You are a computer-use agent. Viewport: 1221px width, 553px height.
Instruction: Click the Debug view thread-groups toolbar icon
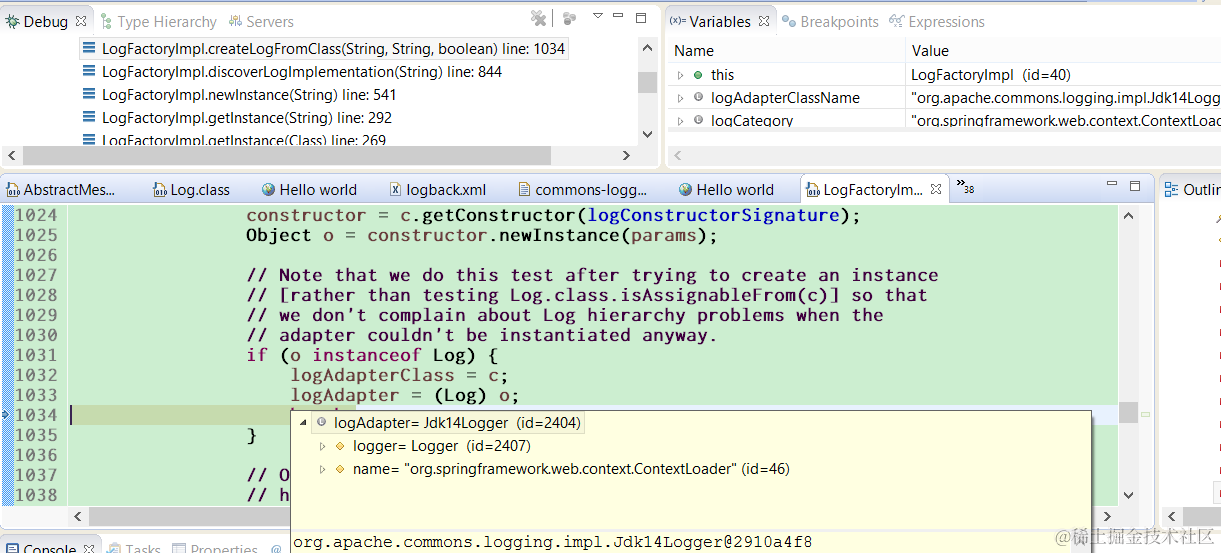tap(569, 18)
